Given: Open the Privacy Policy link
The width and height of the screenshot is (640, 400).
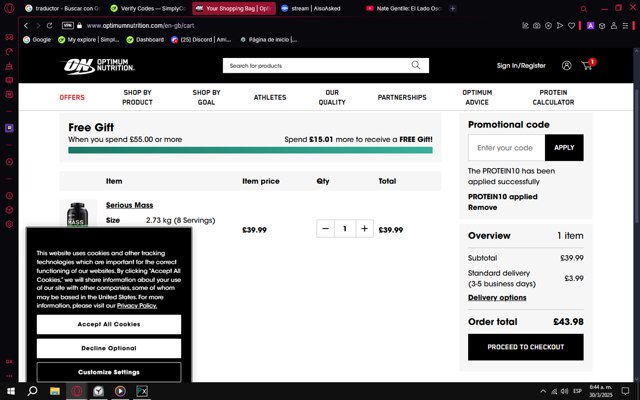Looking at the screenshot, I should 137,305.
